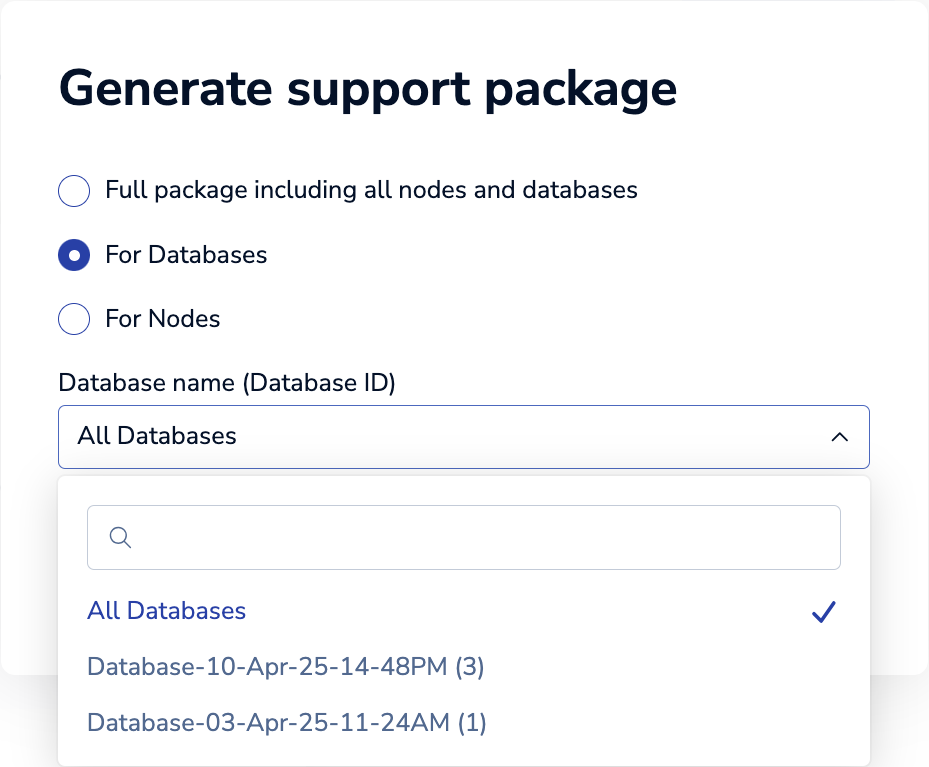Select the For Databases option

(74, 255)
